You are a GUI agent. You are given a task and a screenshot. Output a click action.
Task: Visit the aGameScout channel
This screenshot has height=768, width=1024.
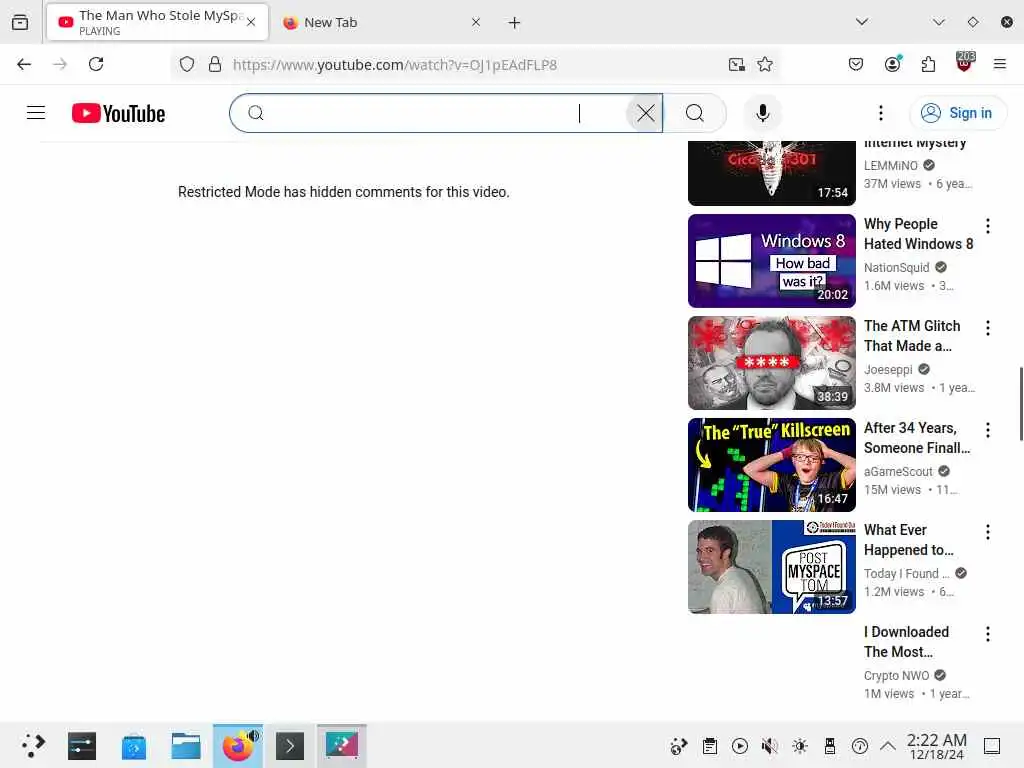tap(898, 471)
